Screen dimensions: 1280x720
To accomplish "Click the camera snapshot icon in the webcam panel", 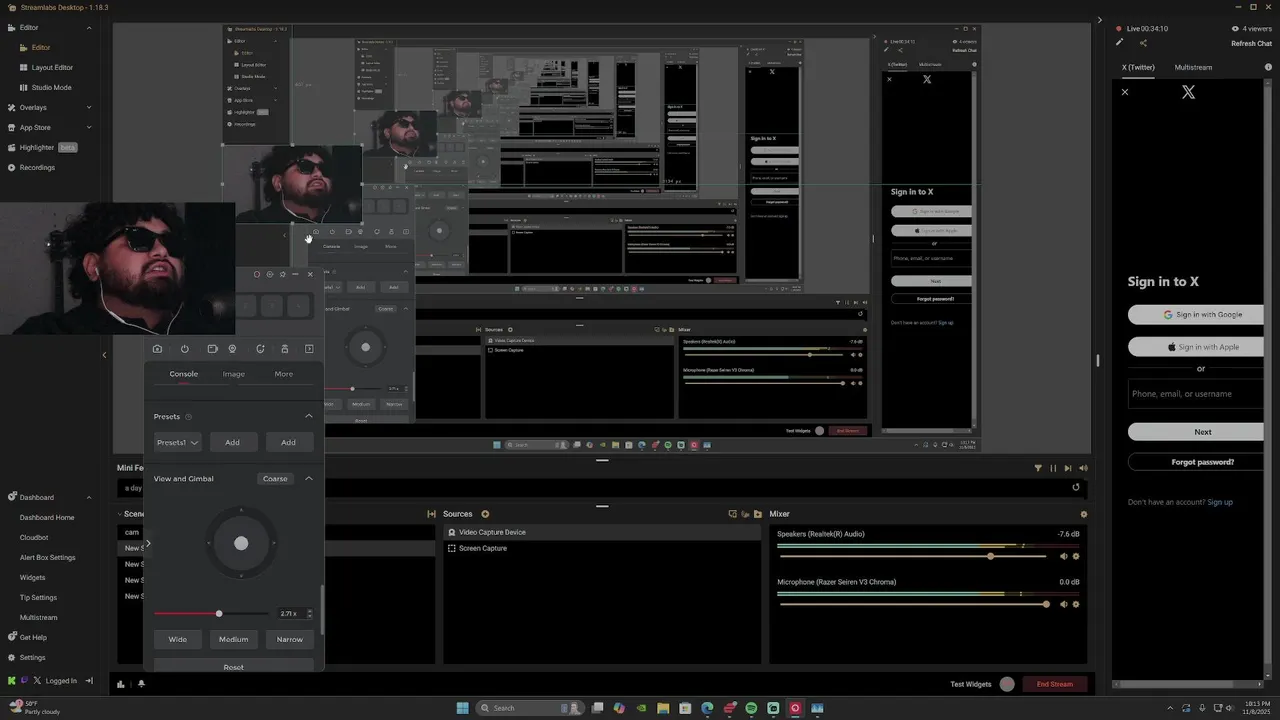I will [x=157, y=349].
